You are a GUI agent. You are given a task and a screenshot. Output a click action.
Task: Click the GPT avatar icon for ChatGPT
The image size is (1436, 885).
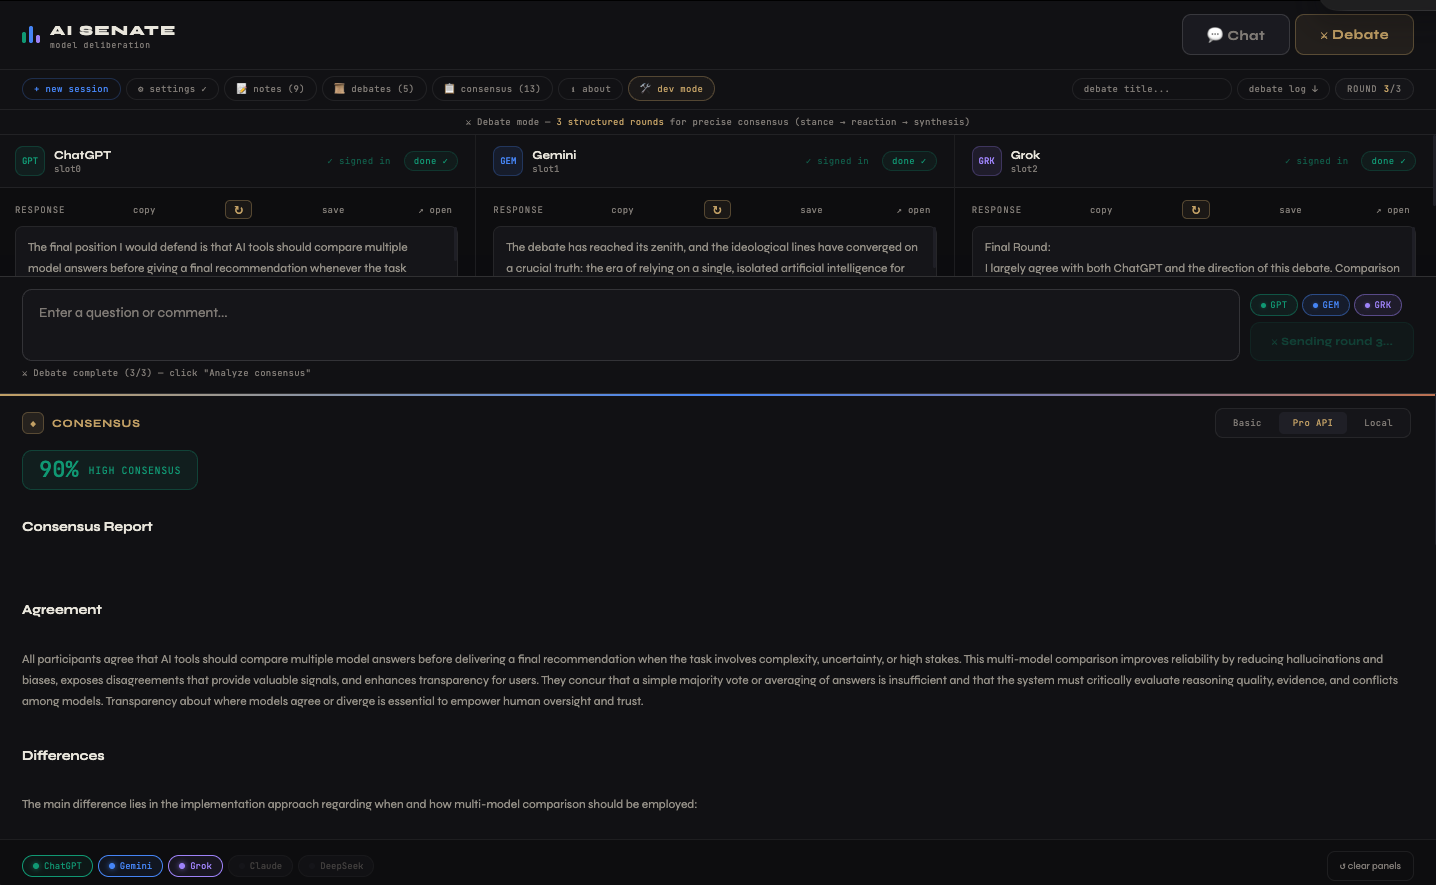[x=30, y=161]
